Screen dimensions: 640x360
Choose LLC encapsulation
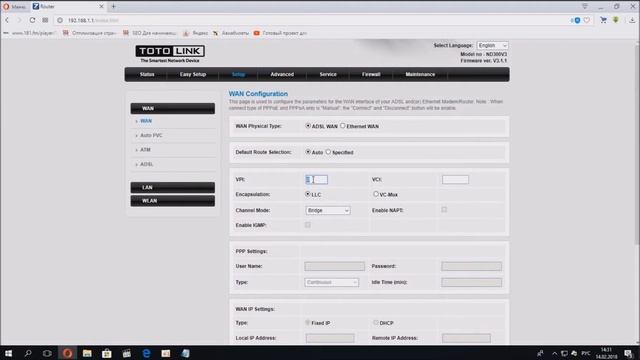click(308, 194)
